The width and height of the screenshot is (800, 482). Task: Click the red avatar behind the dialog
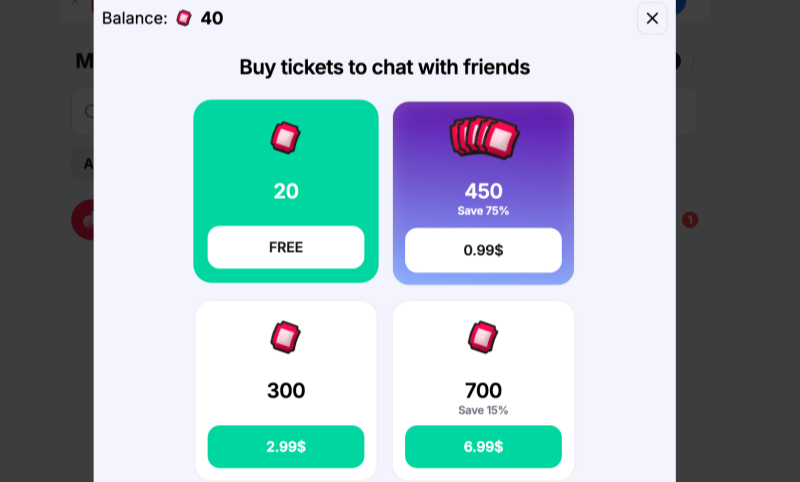[83, 220]
